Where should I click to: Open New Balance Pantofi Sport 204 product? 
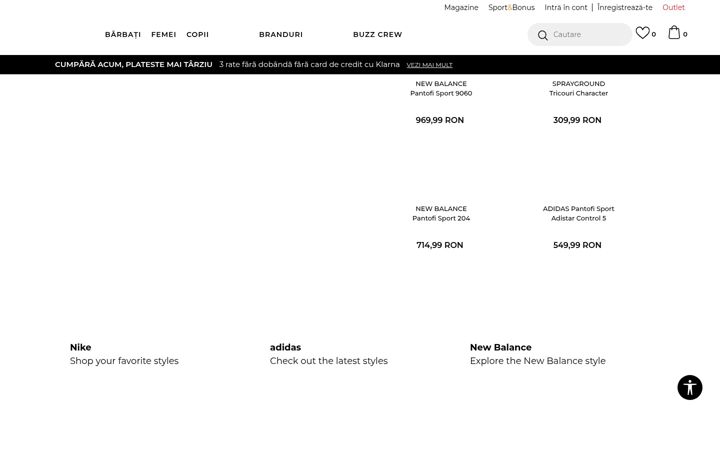441,213
